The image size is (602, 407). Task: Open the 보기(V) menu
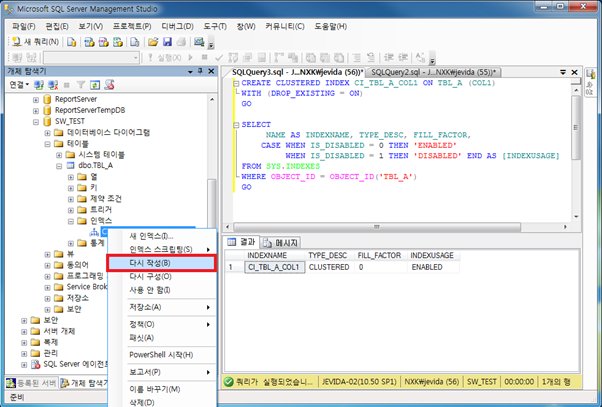[91, 26]
